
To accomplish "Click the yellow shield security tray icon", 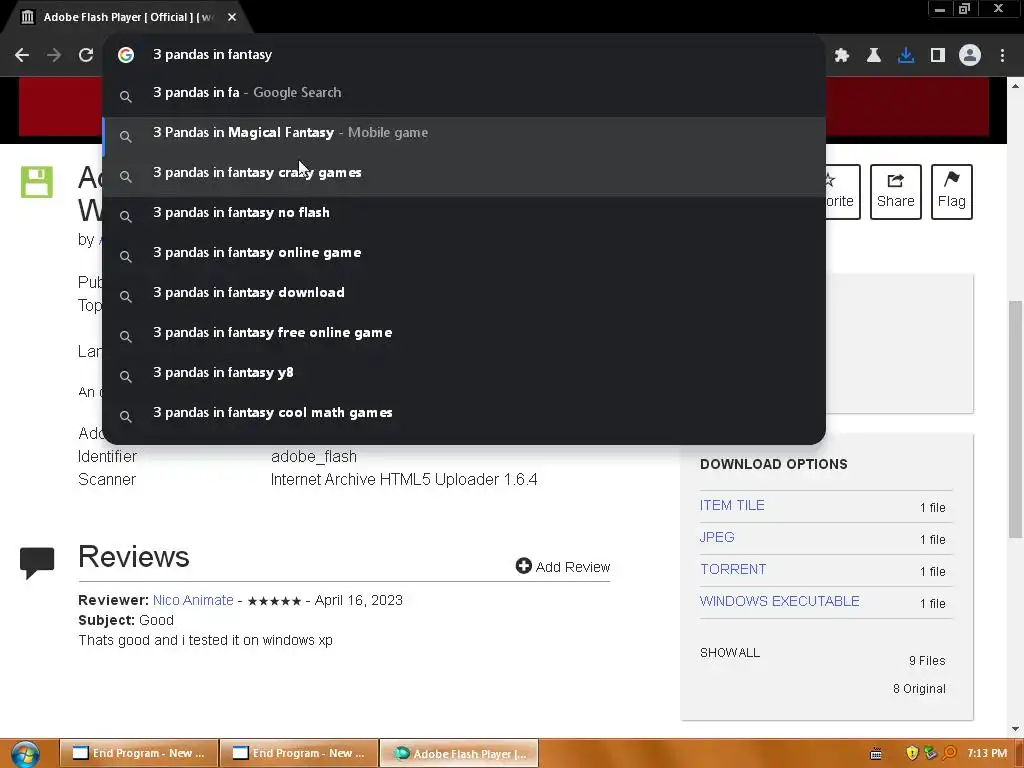I will coord(912,753).
